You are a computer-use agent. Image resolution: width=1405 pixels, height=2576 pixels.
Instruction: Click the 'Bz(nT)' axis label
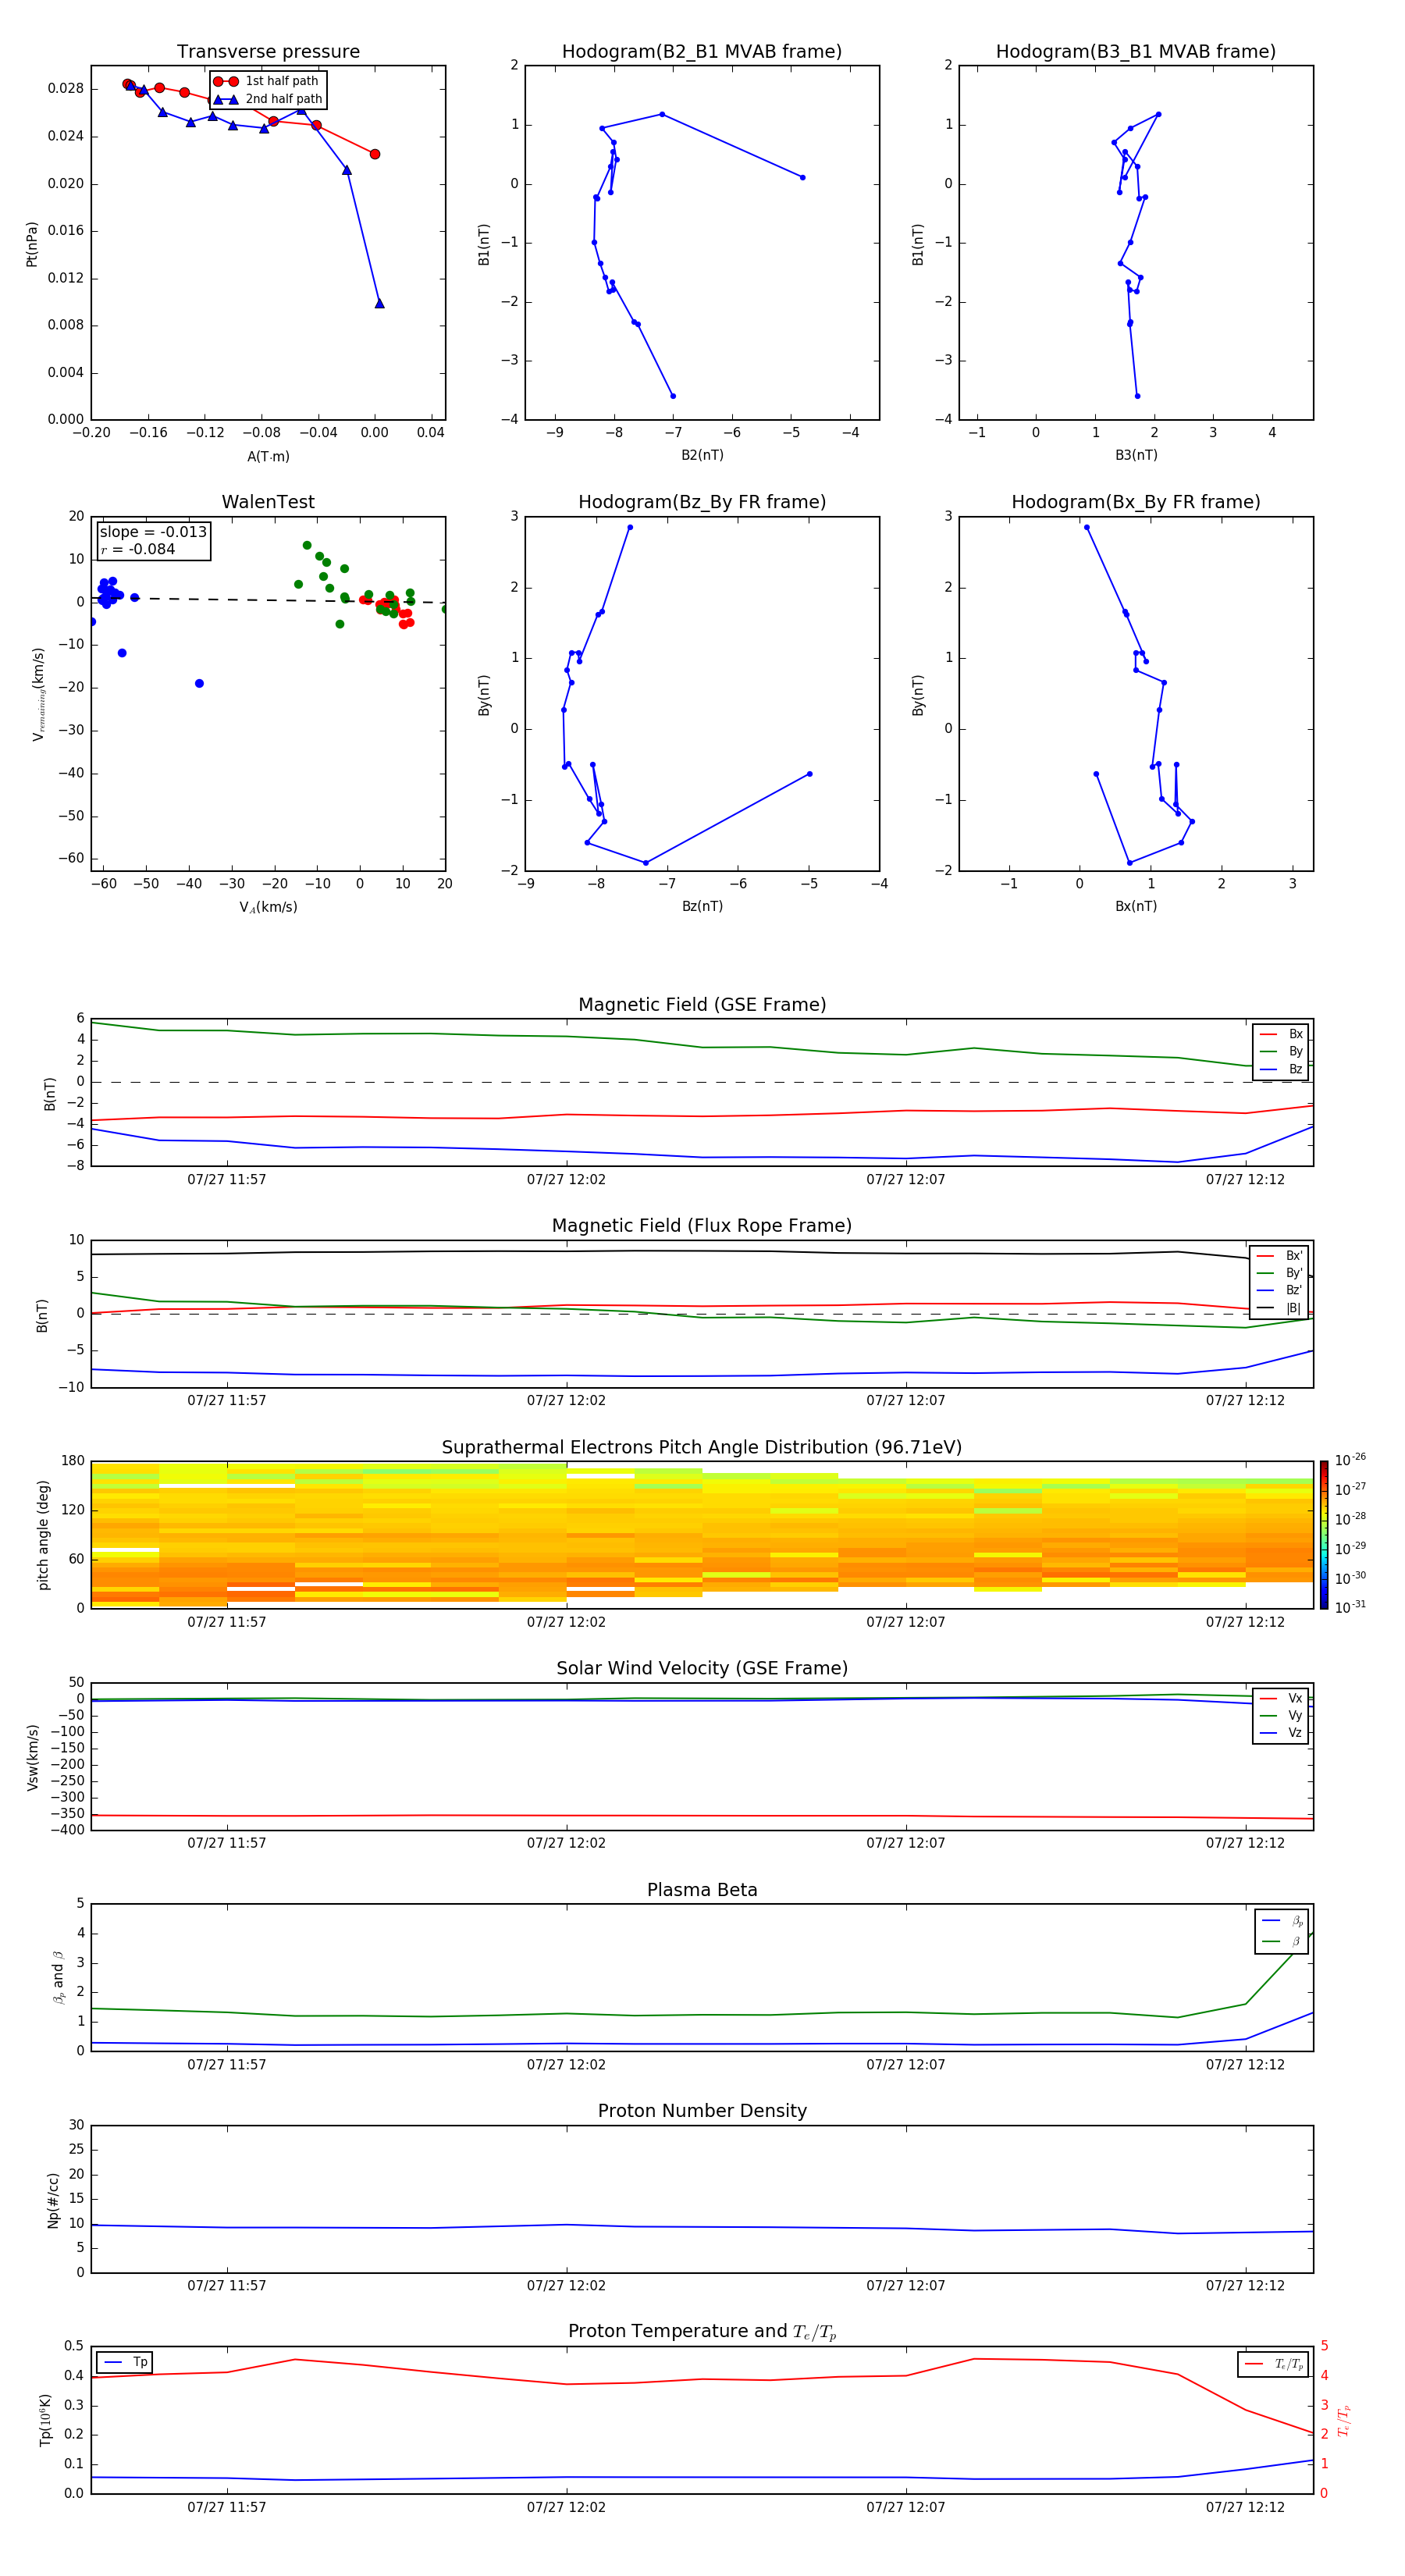coord(702,906)
